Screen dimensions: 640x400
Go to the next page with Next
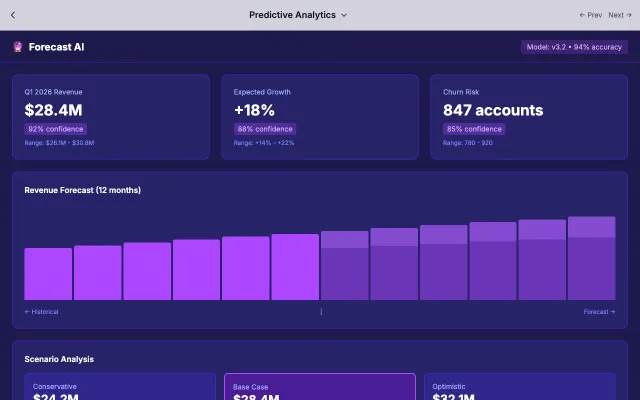[x=620, y=15]
